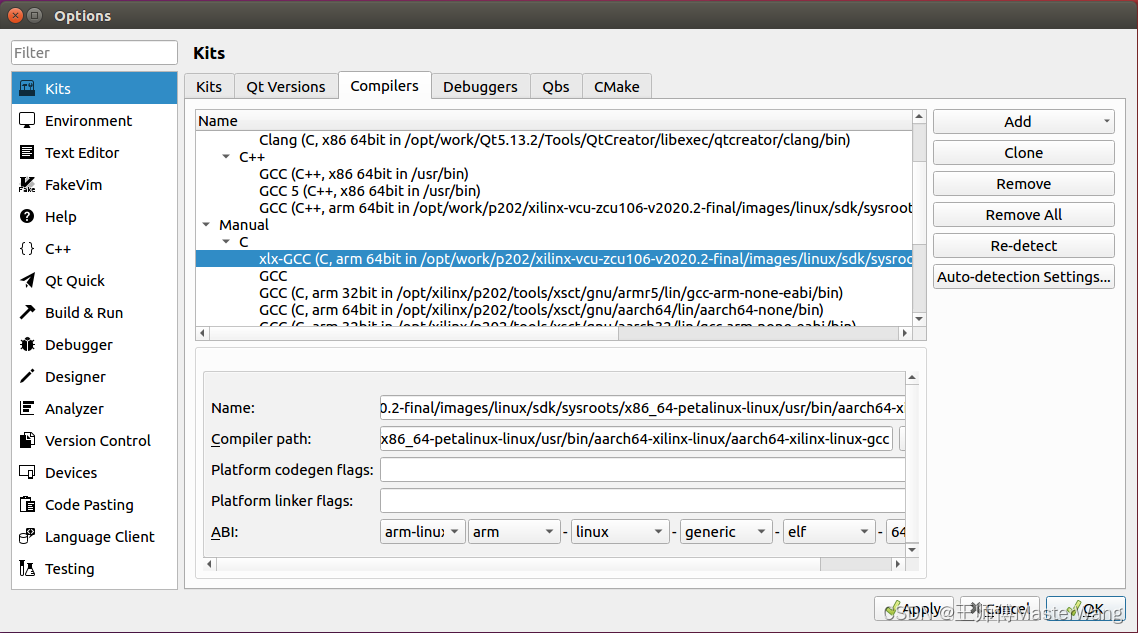Screen dimensions: 1138x633
Task: Open the Help question mark icon
Action: (x=27, y=216)
